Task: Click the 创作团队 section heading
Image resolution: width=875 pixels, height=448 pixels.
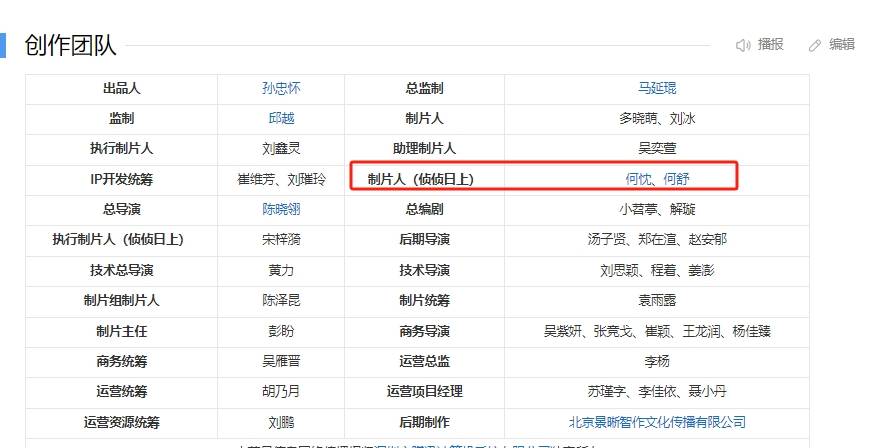Action: pos(70,45)
